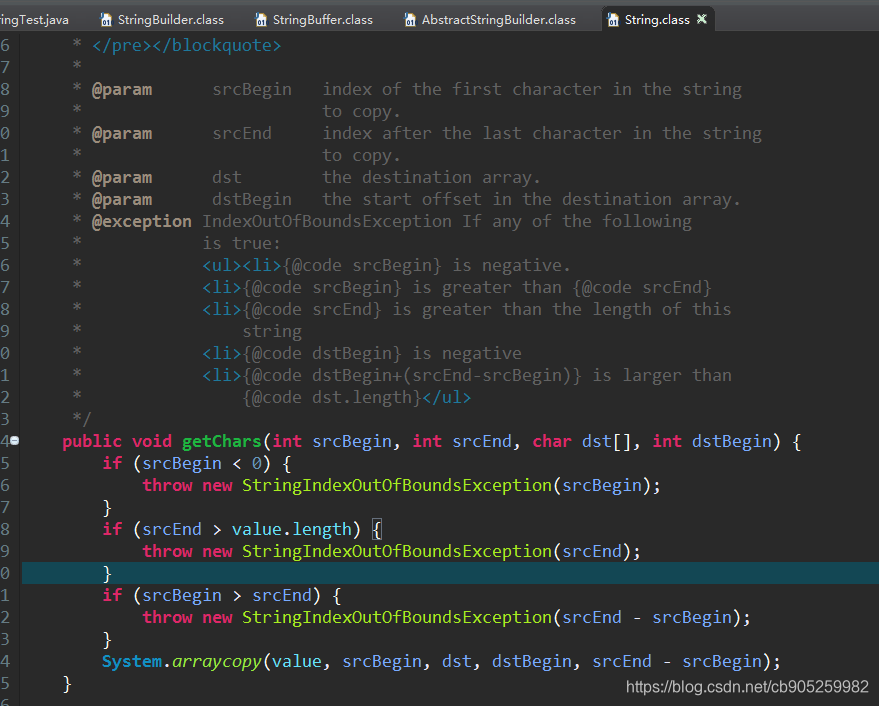Click the @param srcBegin Javadoc tag
This screenshot has width=879, height=706.
coord(122,90)
